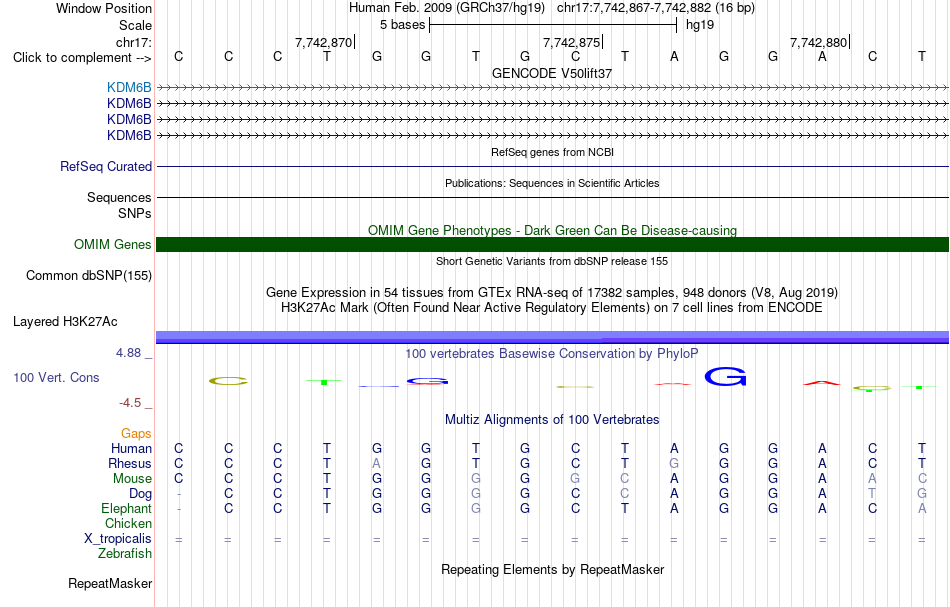Click 'H3K27Ac Mark' ENCODE track title

click(552, 307)
